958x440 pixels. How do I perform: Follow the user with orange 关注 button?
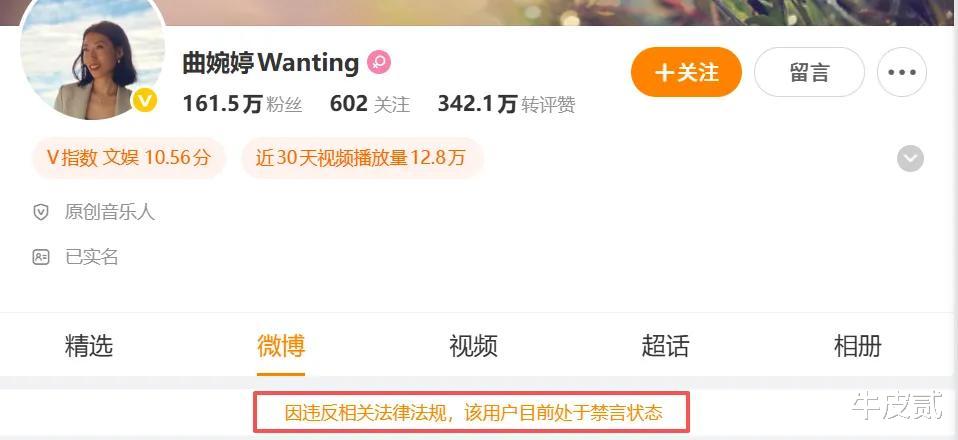click(x=687, y=72)
